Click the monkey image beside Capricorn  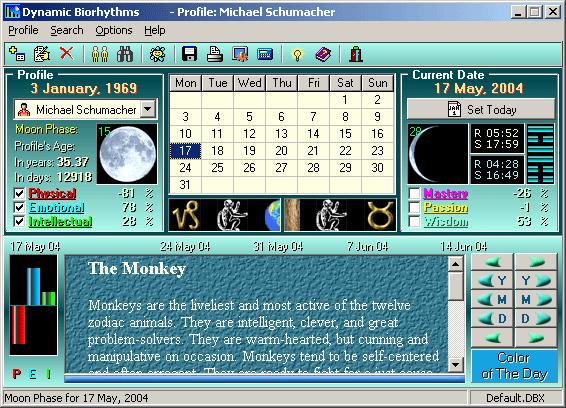[x=232, y=215]
